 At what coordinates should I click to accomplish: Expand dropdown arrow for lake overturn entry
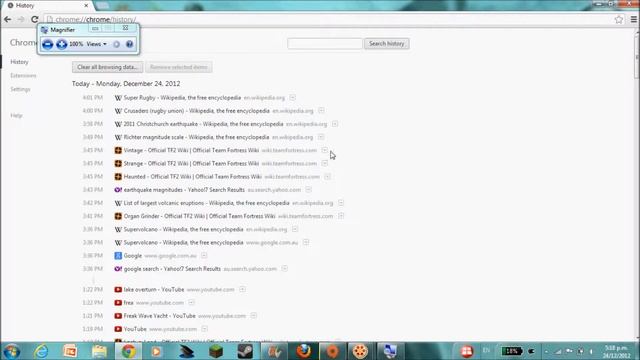242,289
